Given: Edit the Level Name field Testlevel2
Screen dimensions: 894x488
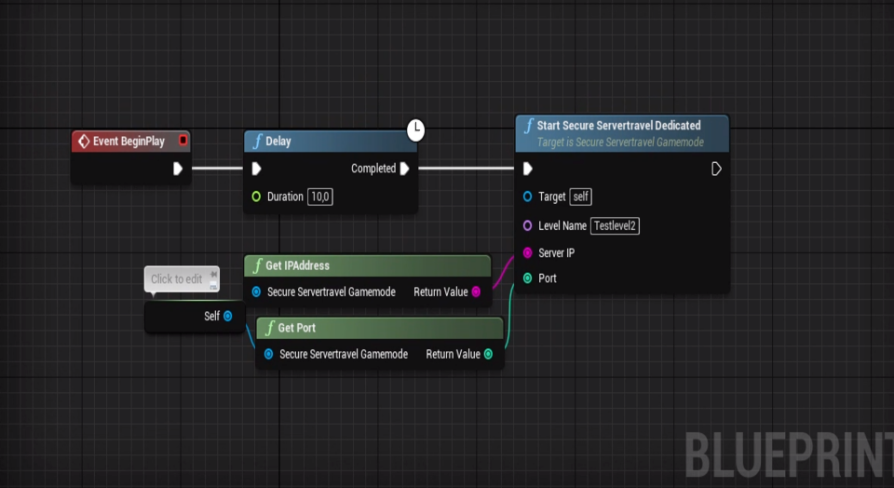Looking at the screenshot, I should pos(615,226).
